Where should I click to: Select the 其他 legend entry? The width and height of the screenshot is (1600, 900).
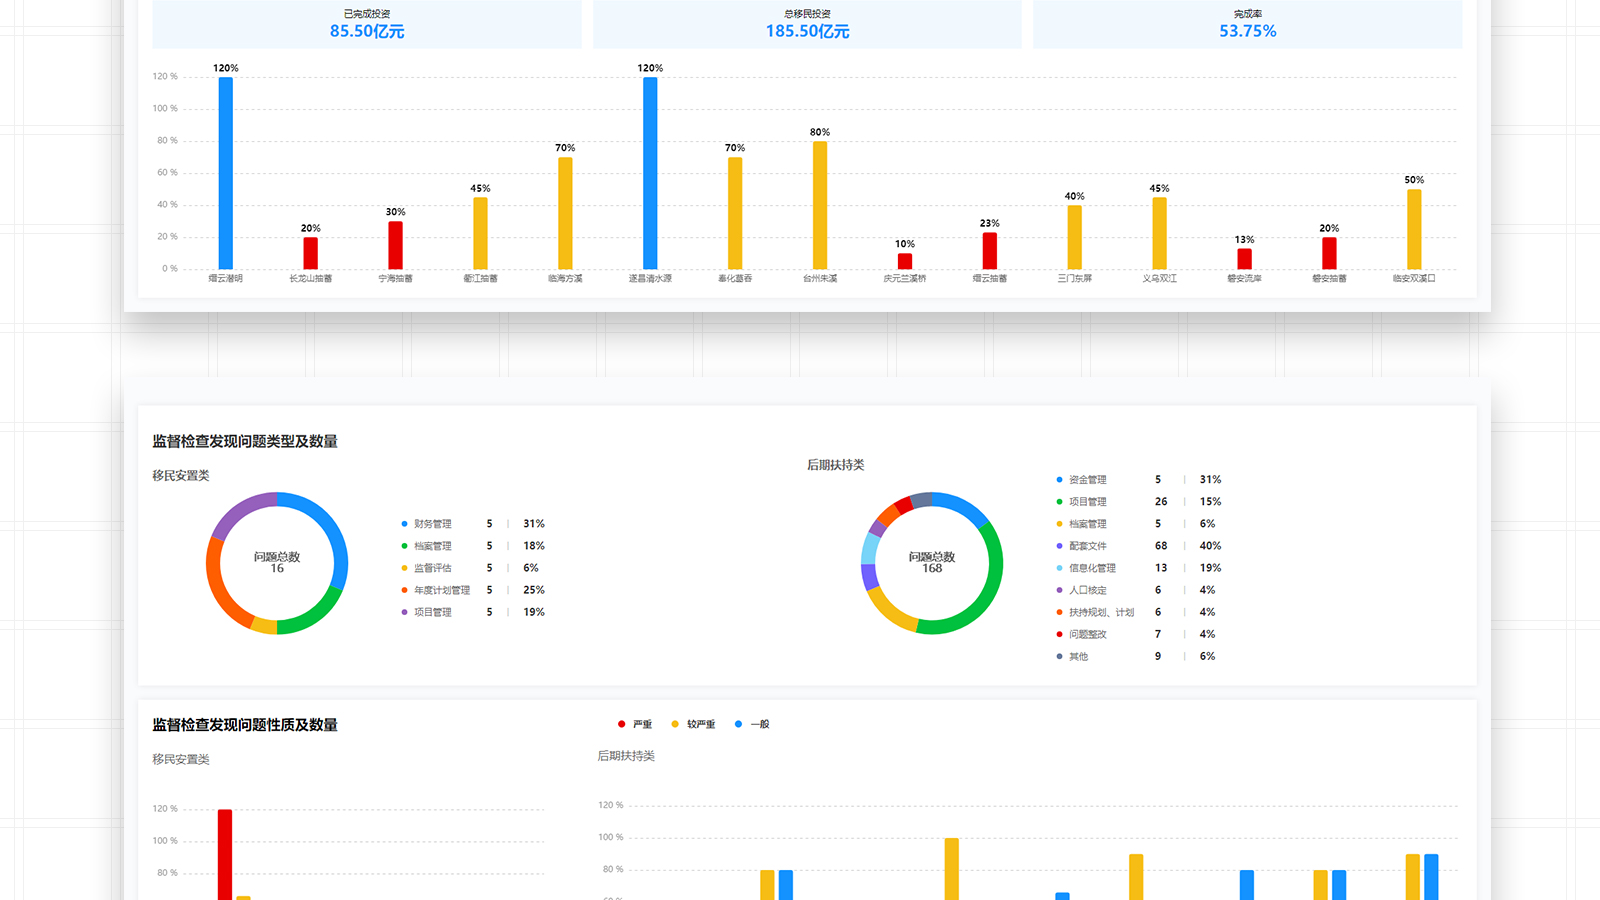1078,657
